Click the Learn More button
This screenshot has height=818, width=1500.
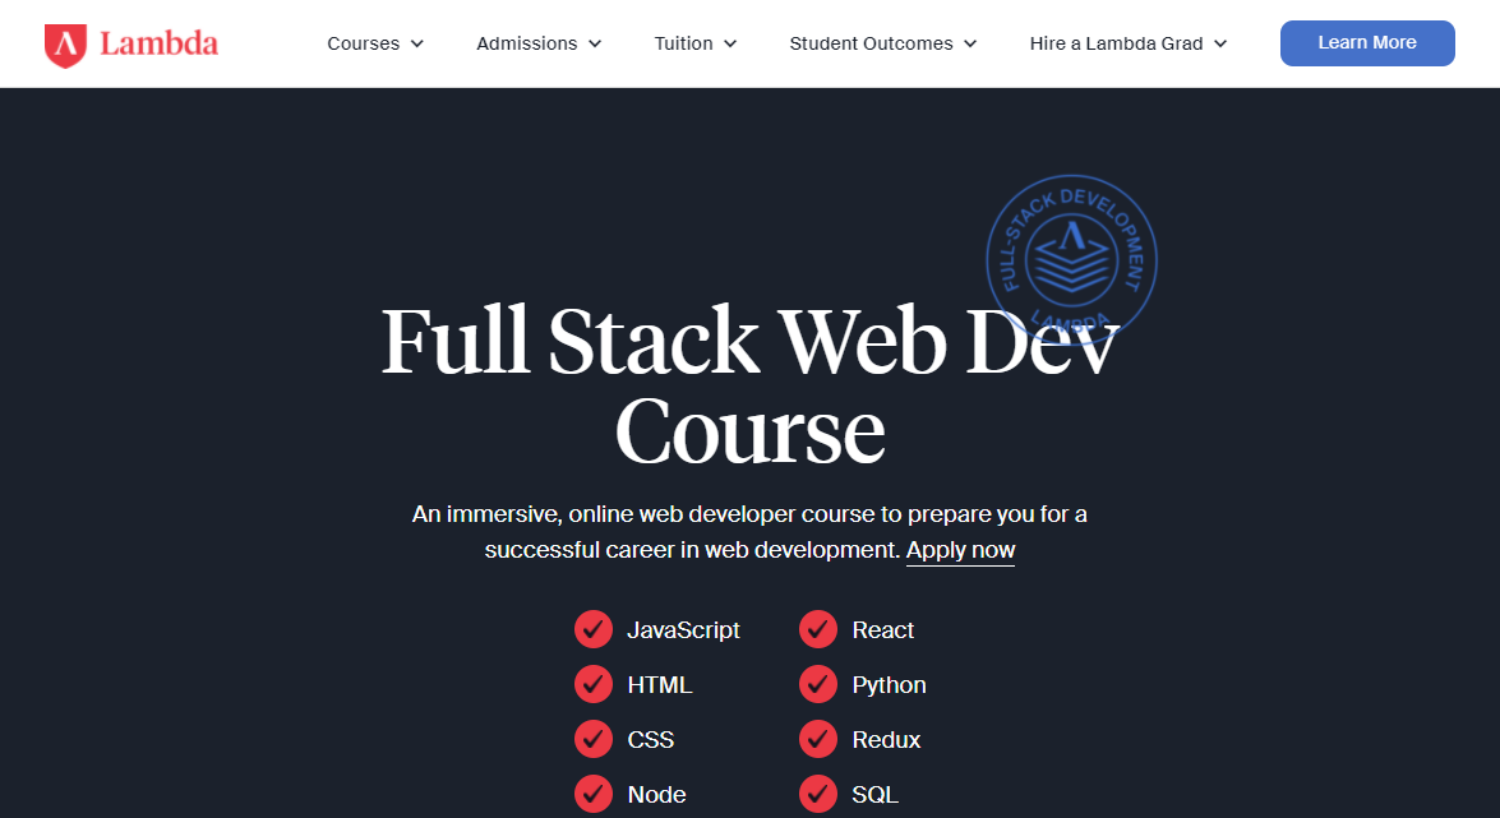[x=1367, y=43]
